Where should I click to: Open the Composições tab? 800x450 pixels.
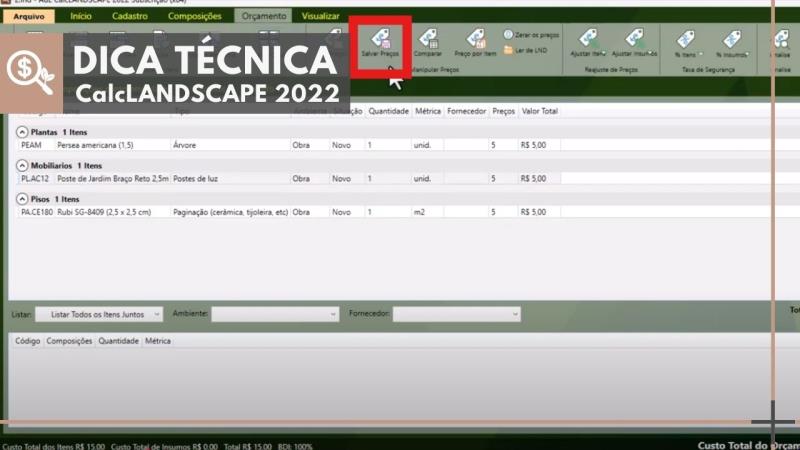194,16
